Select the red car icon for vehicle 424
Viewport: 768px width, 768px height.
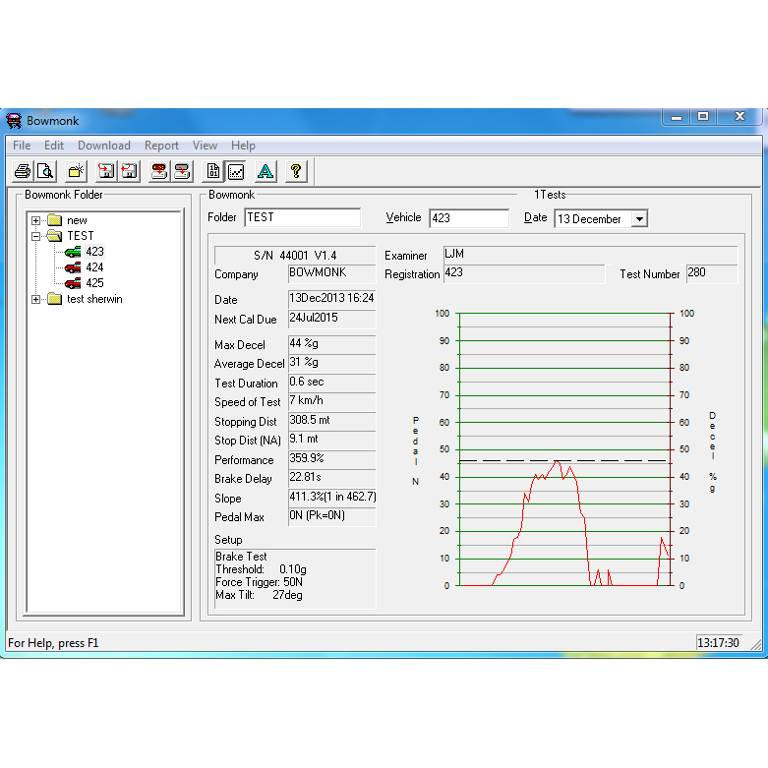click(73, 268)
